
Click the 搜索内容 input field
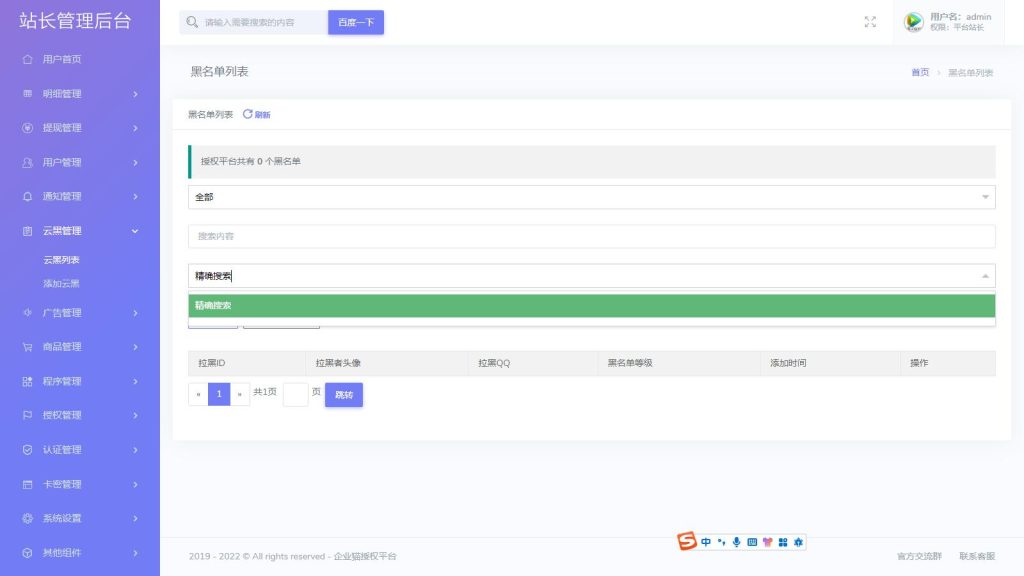click(x=591, y=236)
